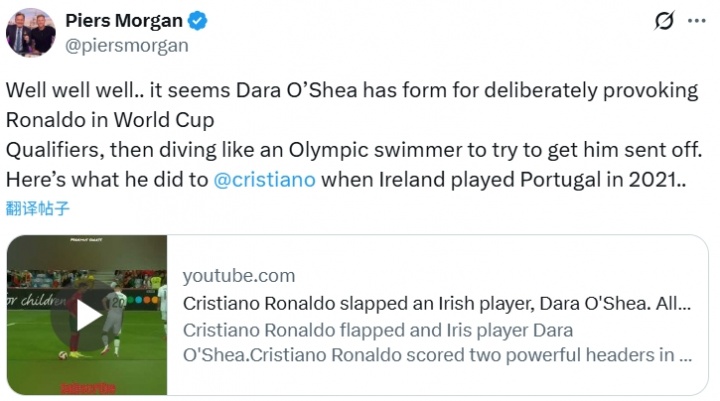Open the Piers Morgan display name
The image size is (720, 401).
point(122,22)
